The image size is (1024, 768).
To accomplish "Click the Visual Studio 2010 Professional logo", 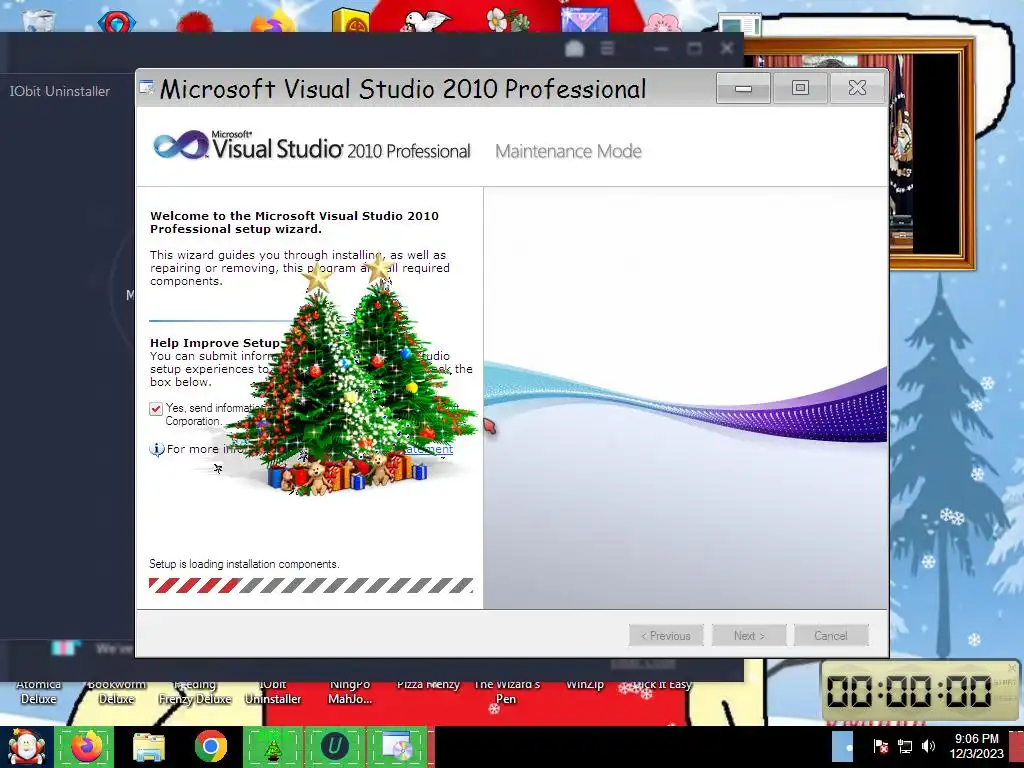I will click(312, 145).
